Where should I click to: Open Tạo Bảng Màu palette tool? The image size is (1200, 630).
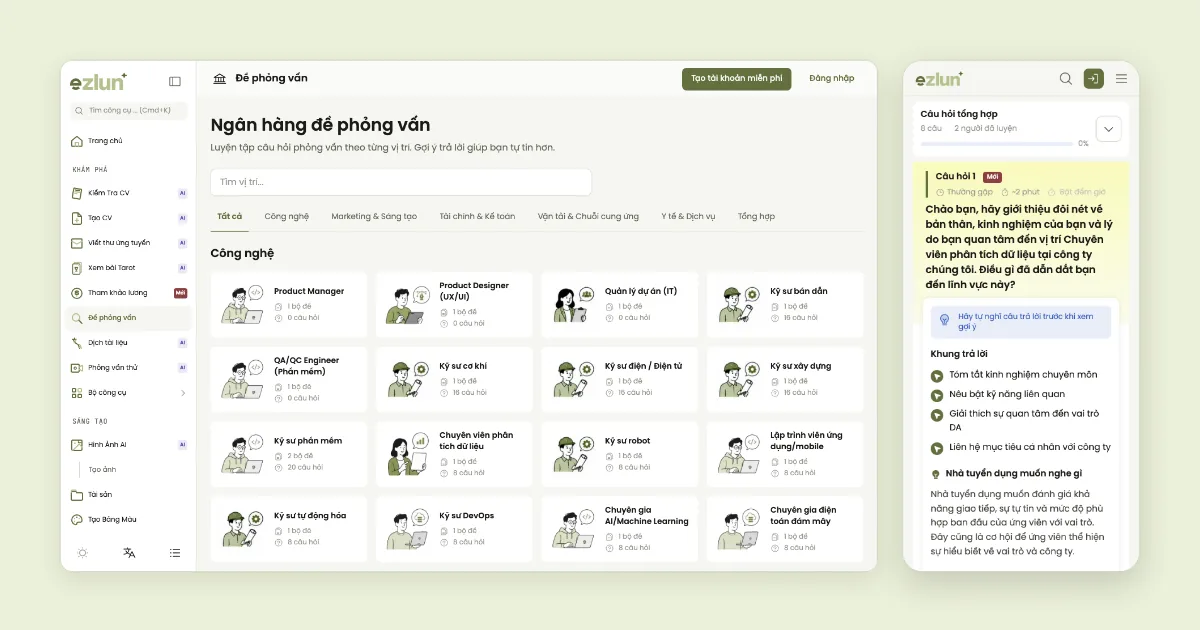128,520
